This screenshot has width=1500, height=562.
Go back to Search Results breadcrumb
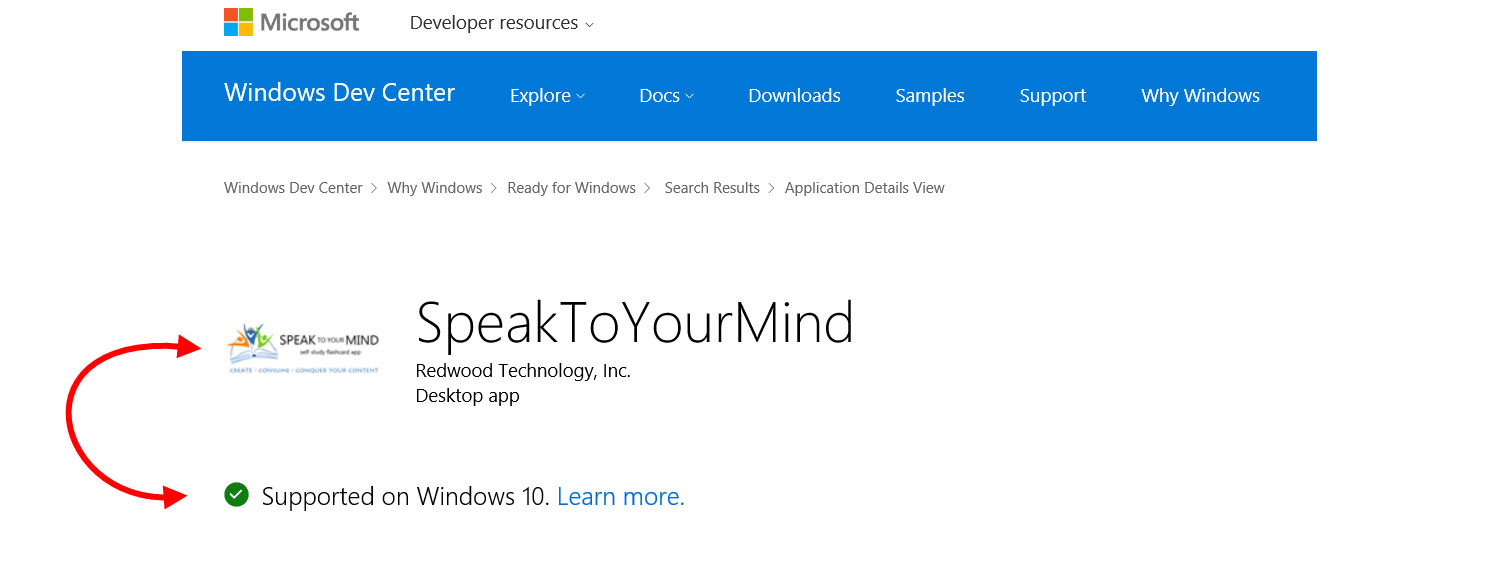point(712,188)
